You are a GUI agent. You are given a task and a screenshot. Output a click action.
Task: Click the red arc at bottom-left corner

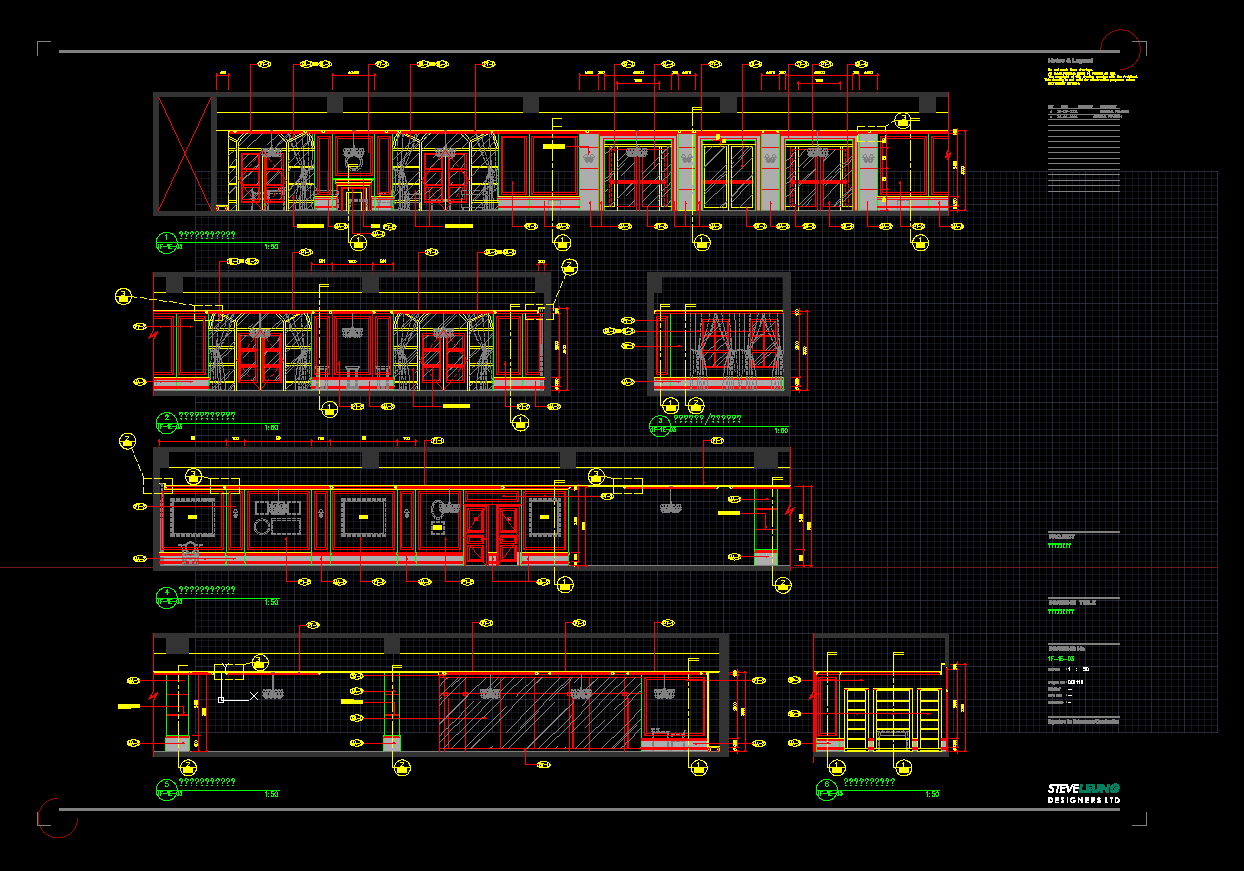(x=57, y=818)
